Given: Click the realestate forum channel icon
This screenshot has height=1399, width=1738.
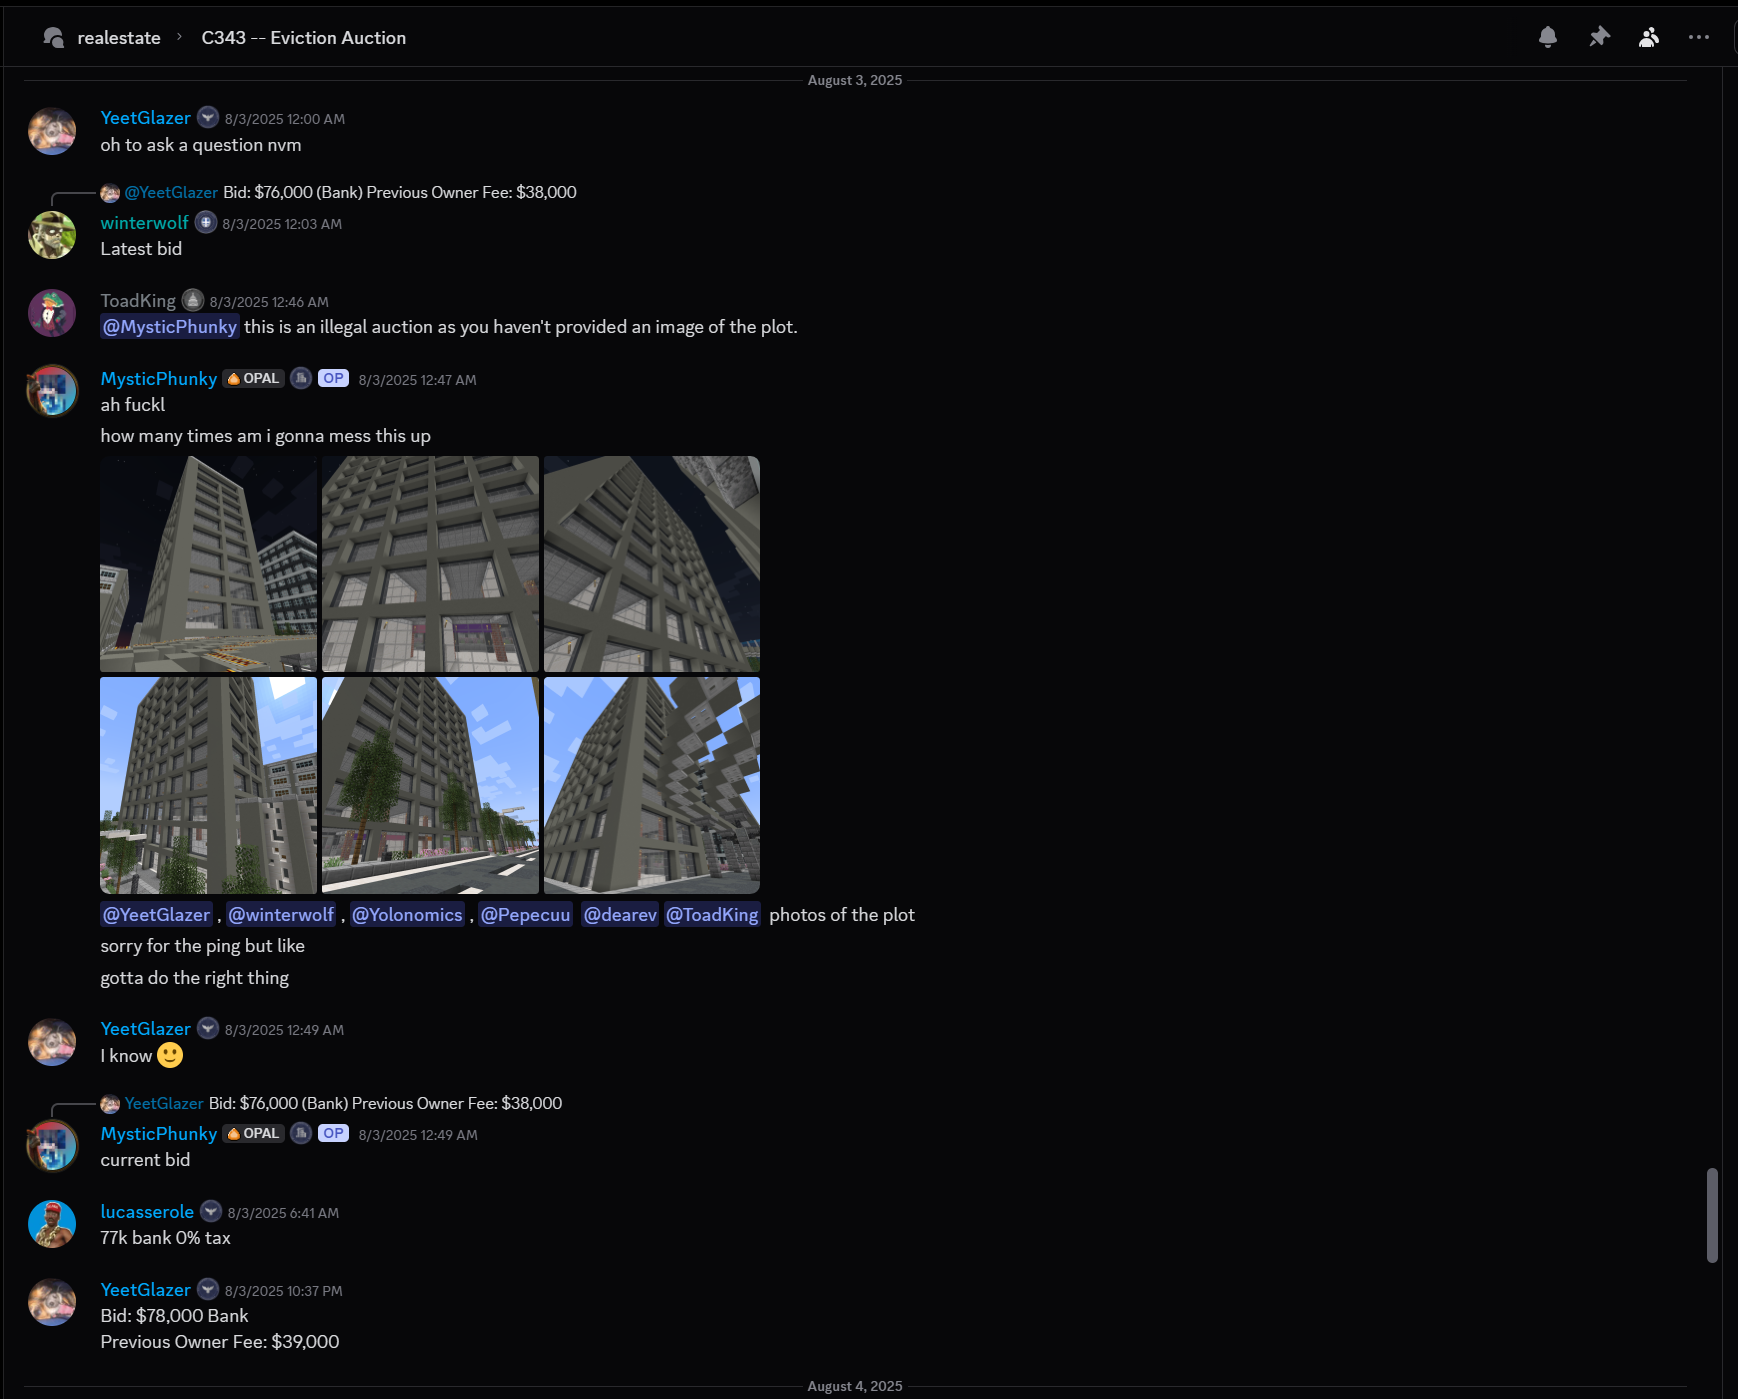Looking at the screenshot, I should (54, 37).
